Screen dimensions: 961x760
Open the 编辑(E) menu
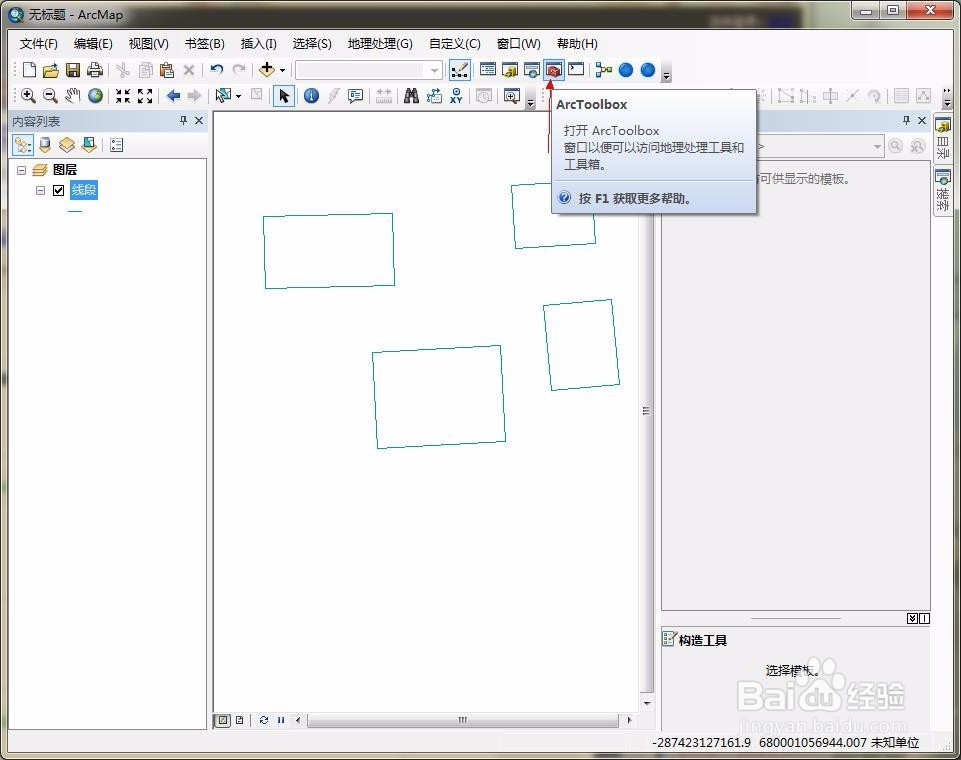93,44
